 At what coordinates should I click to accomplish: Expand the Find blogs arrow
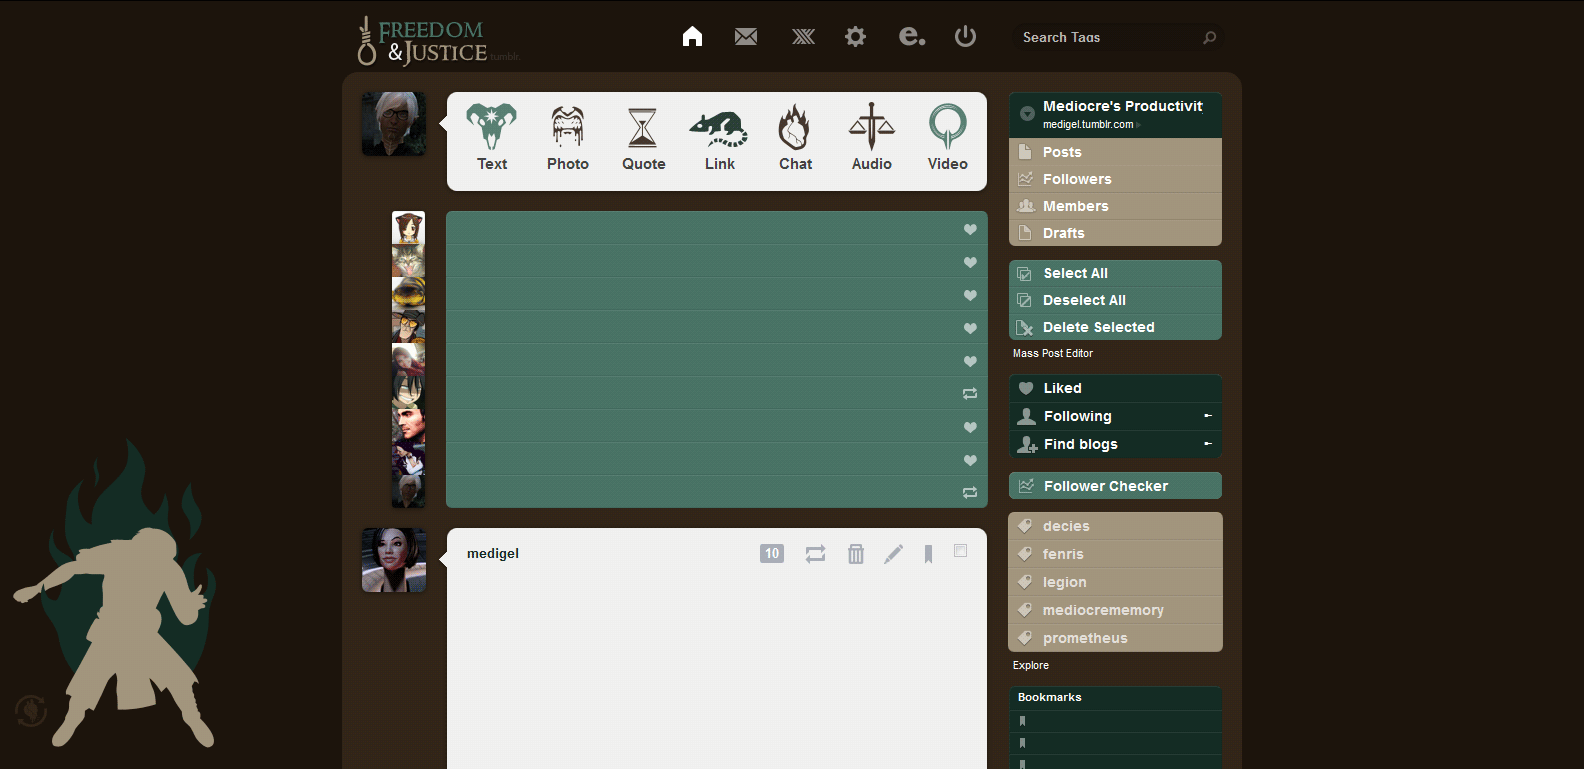pyautogui.click(x=1208, y=444)
